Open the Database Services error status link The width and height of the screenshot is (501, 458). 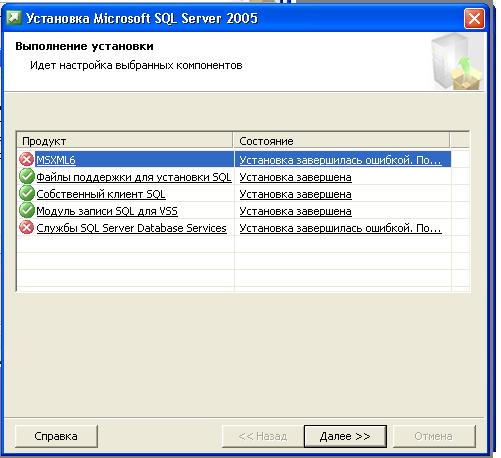pyautogui.click(x=340, y=228)
